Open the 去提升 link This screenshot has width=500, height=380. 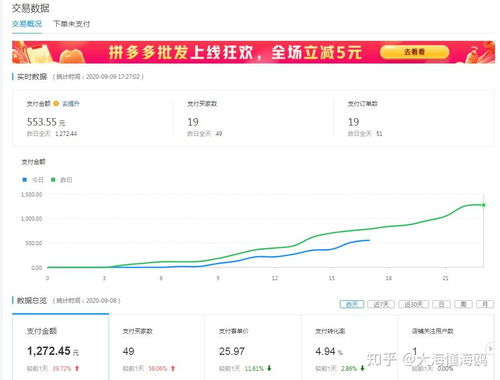click(x=71, y=104)
